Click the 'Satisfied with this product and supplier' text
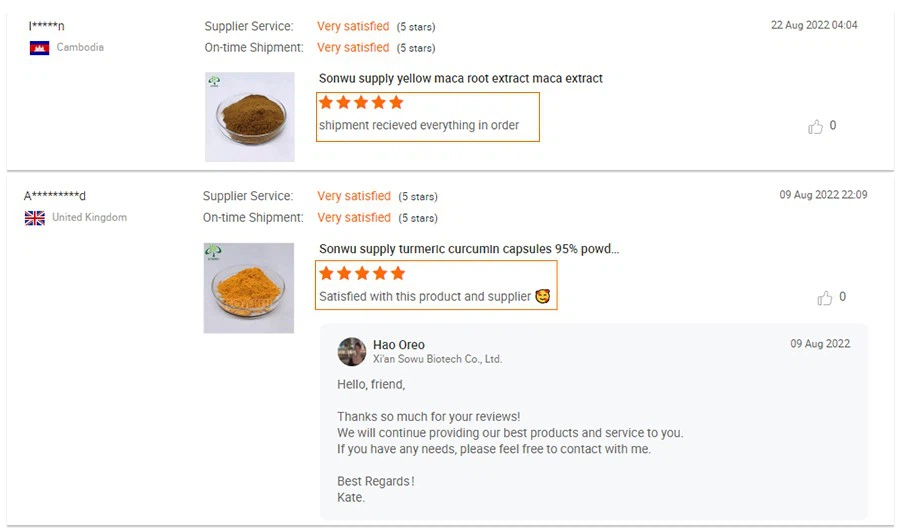Viewport: 900px width, 531px height. coord(425,297)
